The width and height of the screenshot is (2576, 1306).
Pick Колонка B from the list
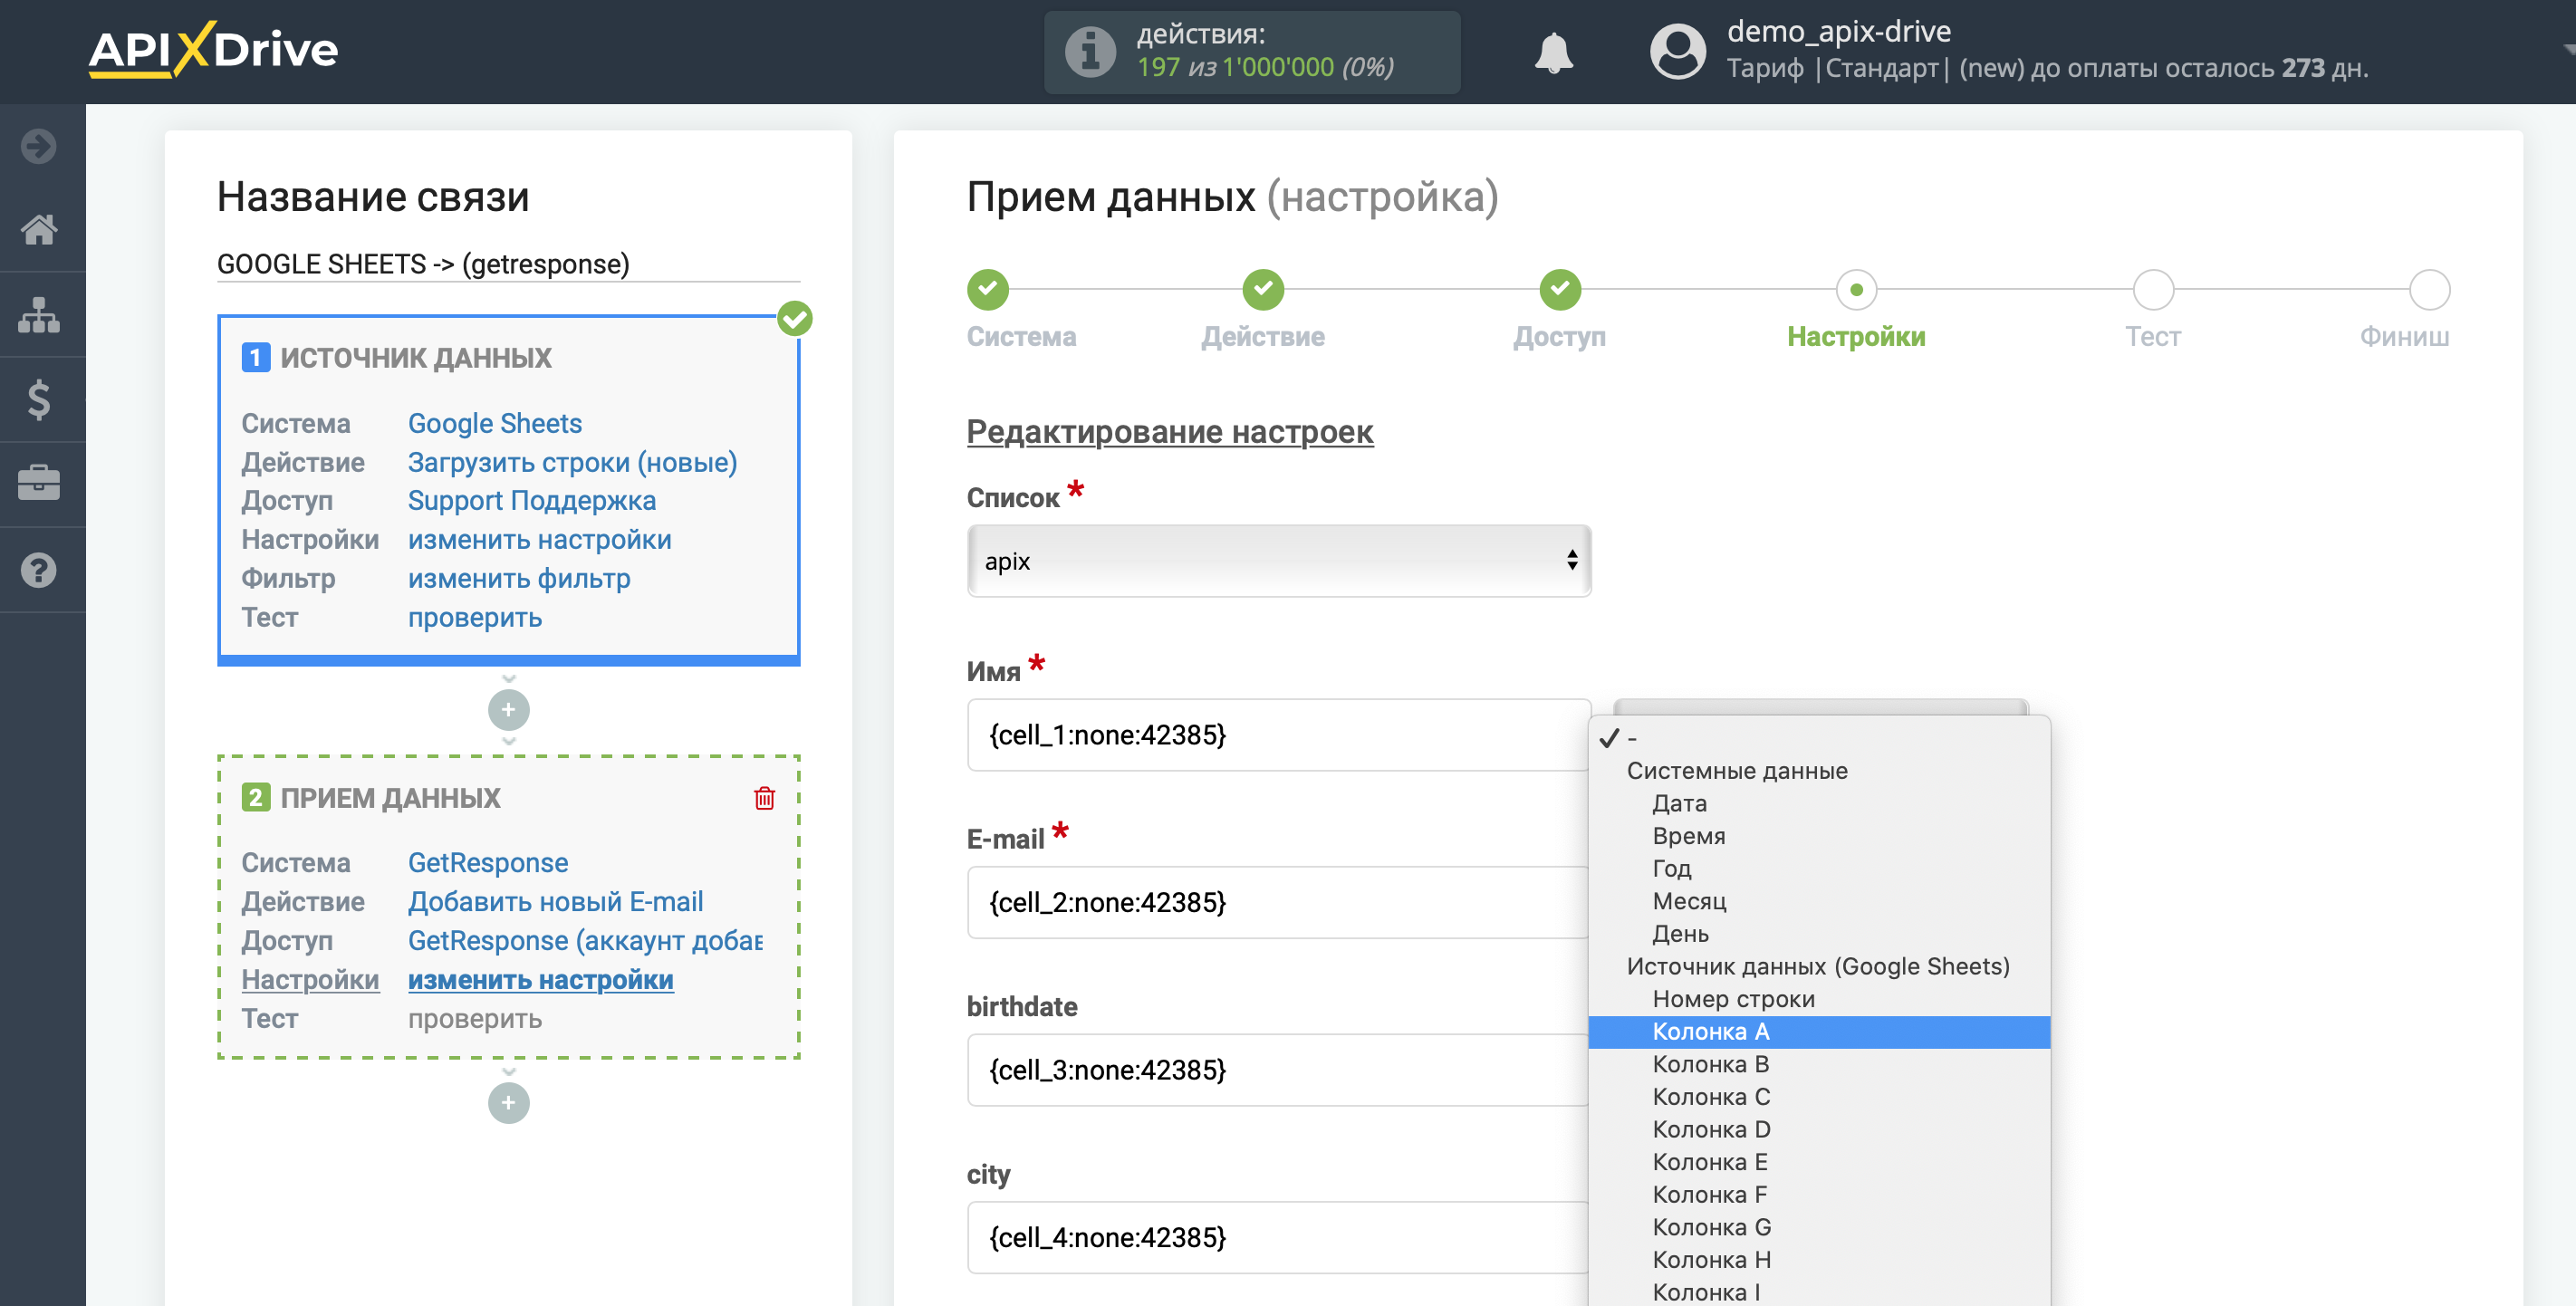[1819, 1064]
